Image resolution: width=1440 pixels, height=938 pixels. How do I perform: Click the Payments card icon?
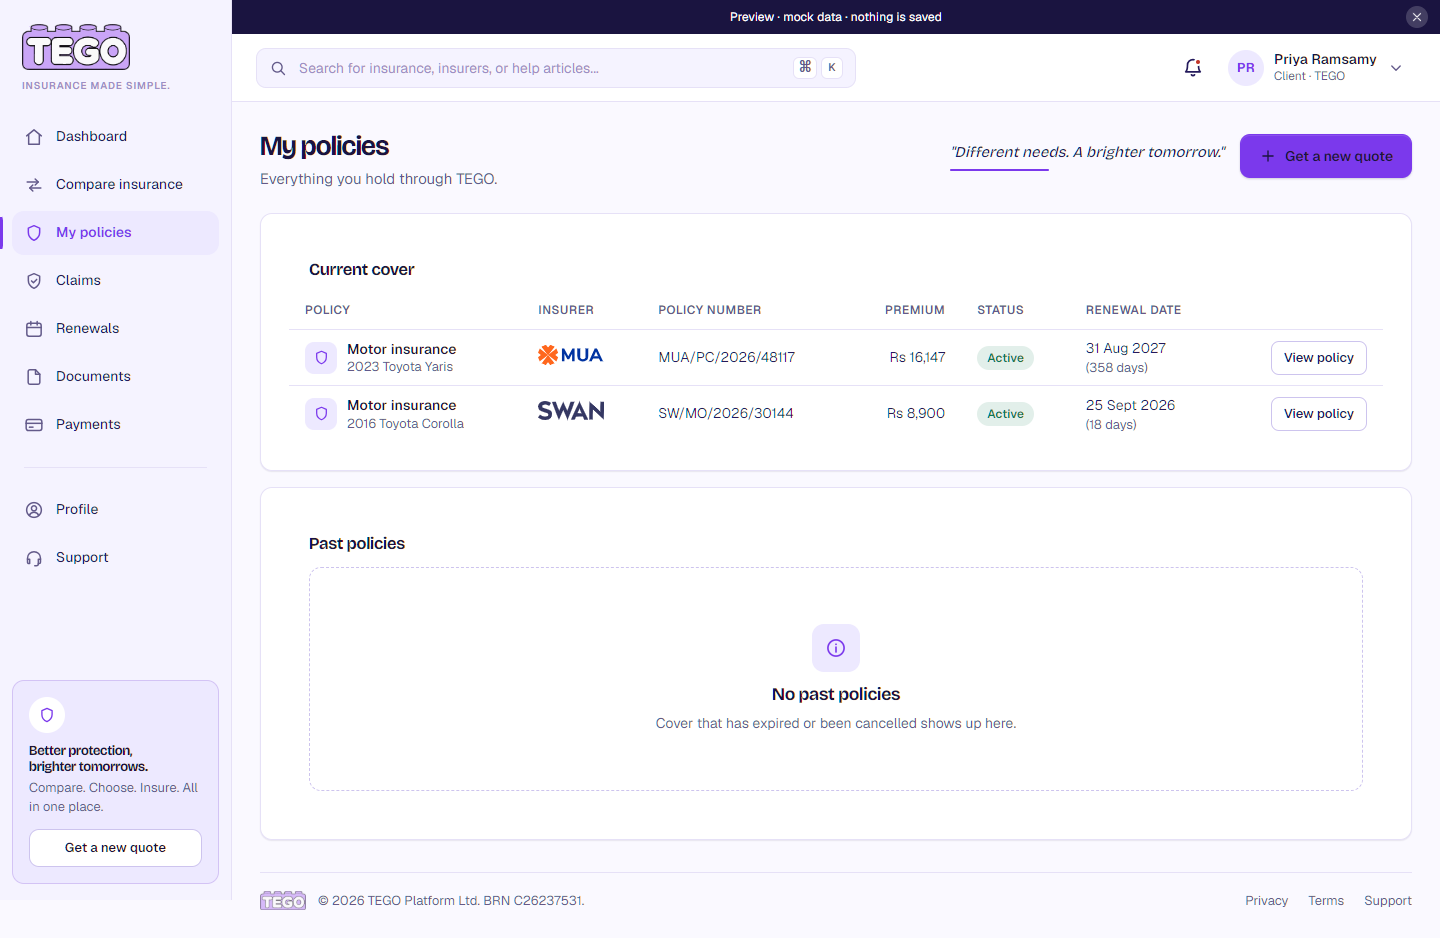(x=34, y=425)
